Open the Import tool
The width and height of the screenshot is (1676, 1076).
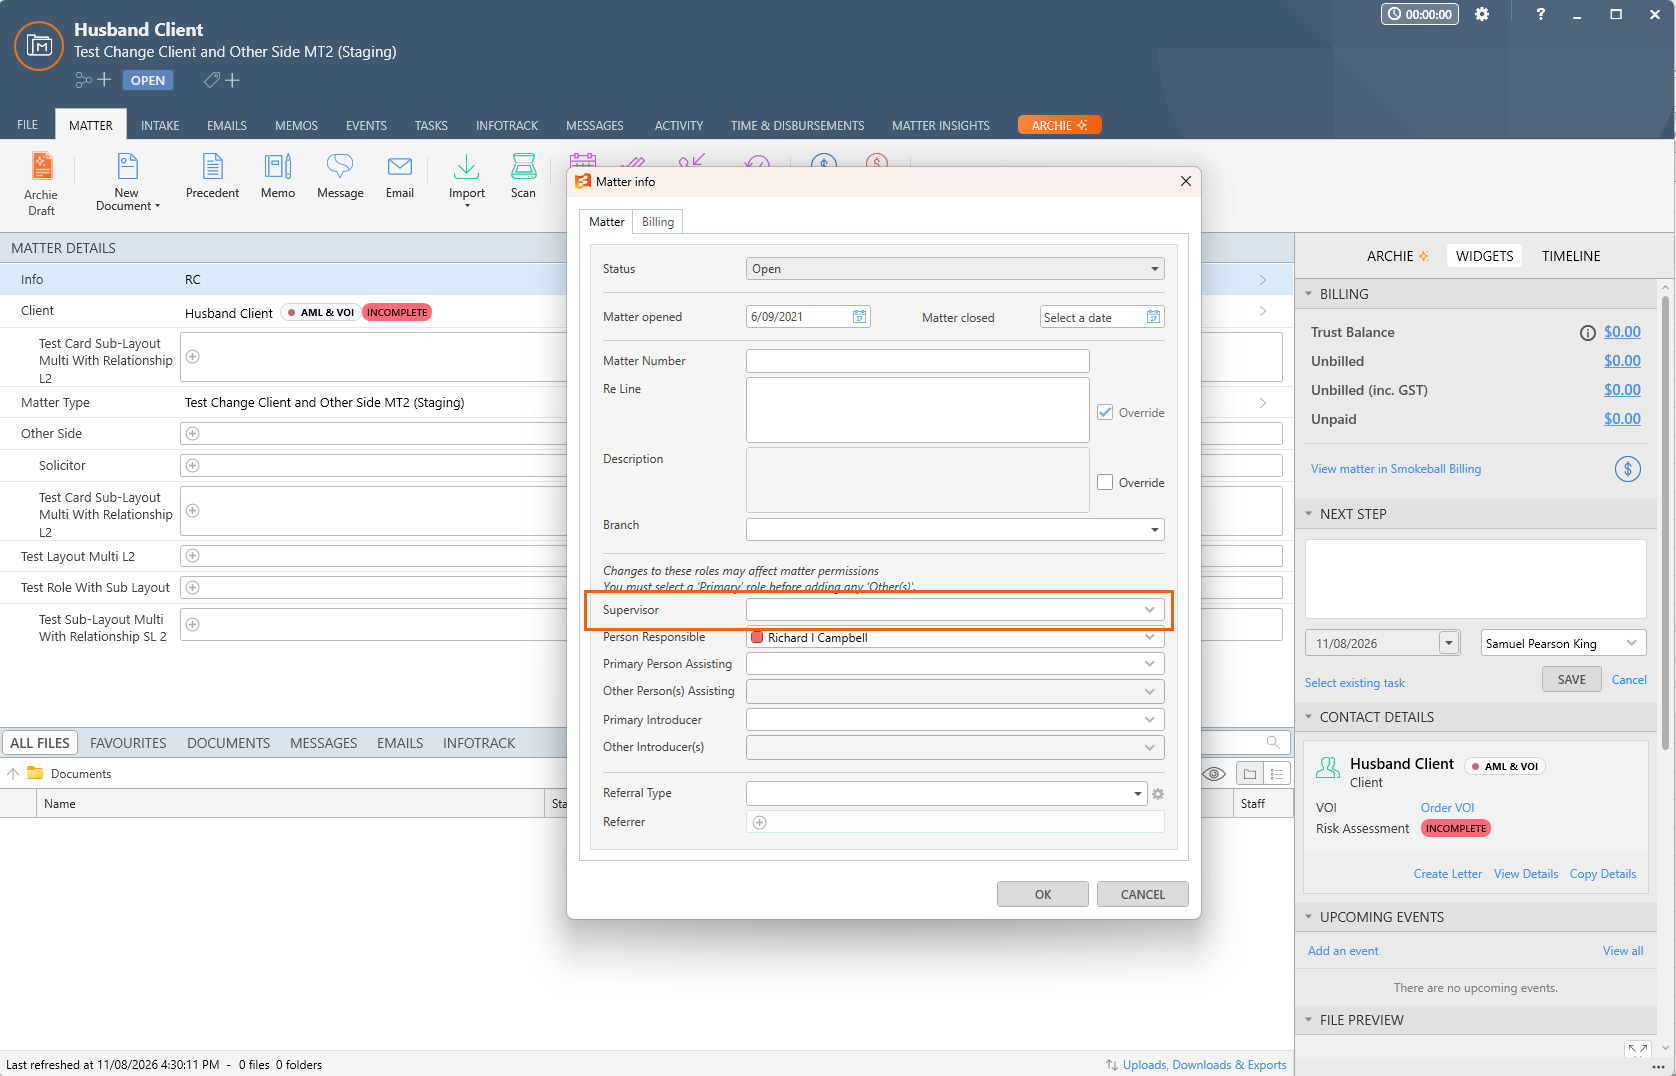pyautogui.click(x=467, y=180)
